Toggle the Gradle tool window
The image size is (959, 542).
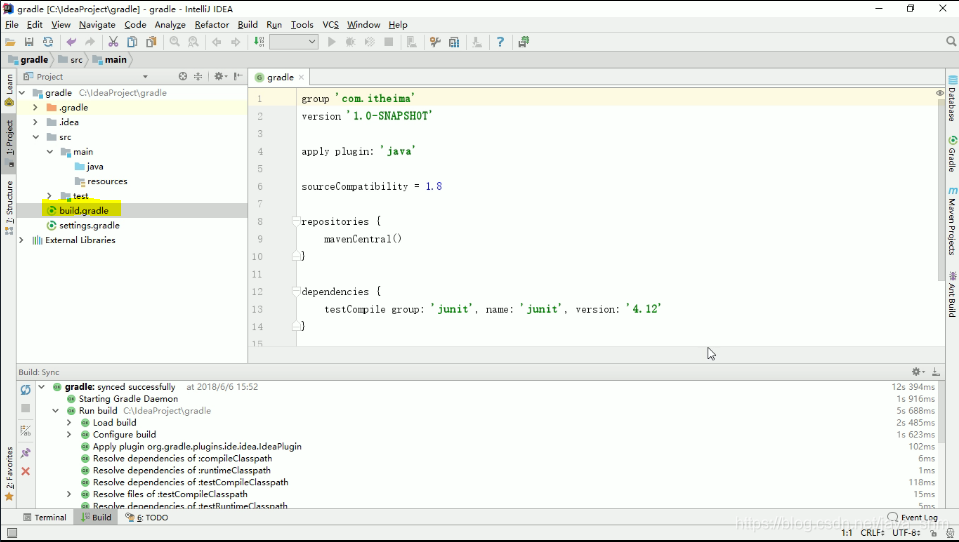tap(952, 154)
